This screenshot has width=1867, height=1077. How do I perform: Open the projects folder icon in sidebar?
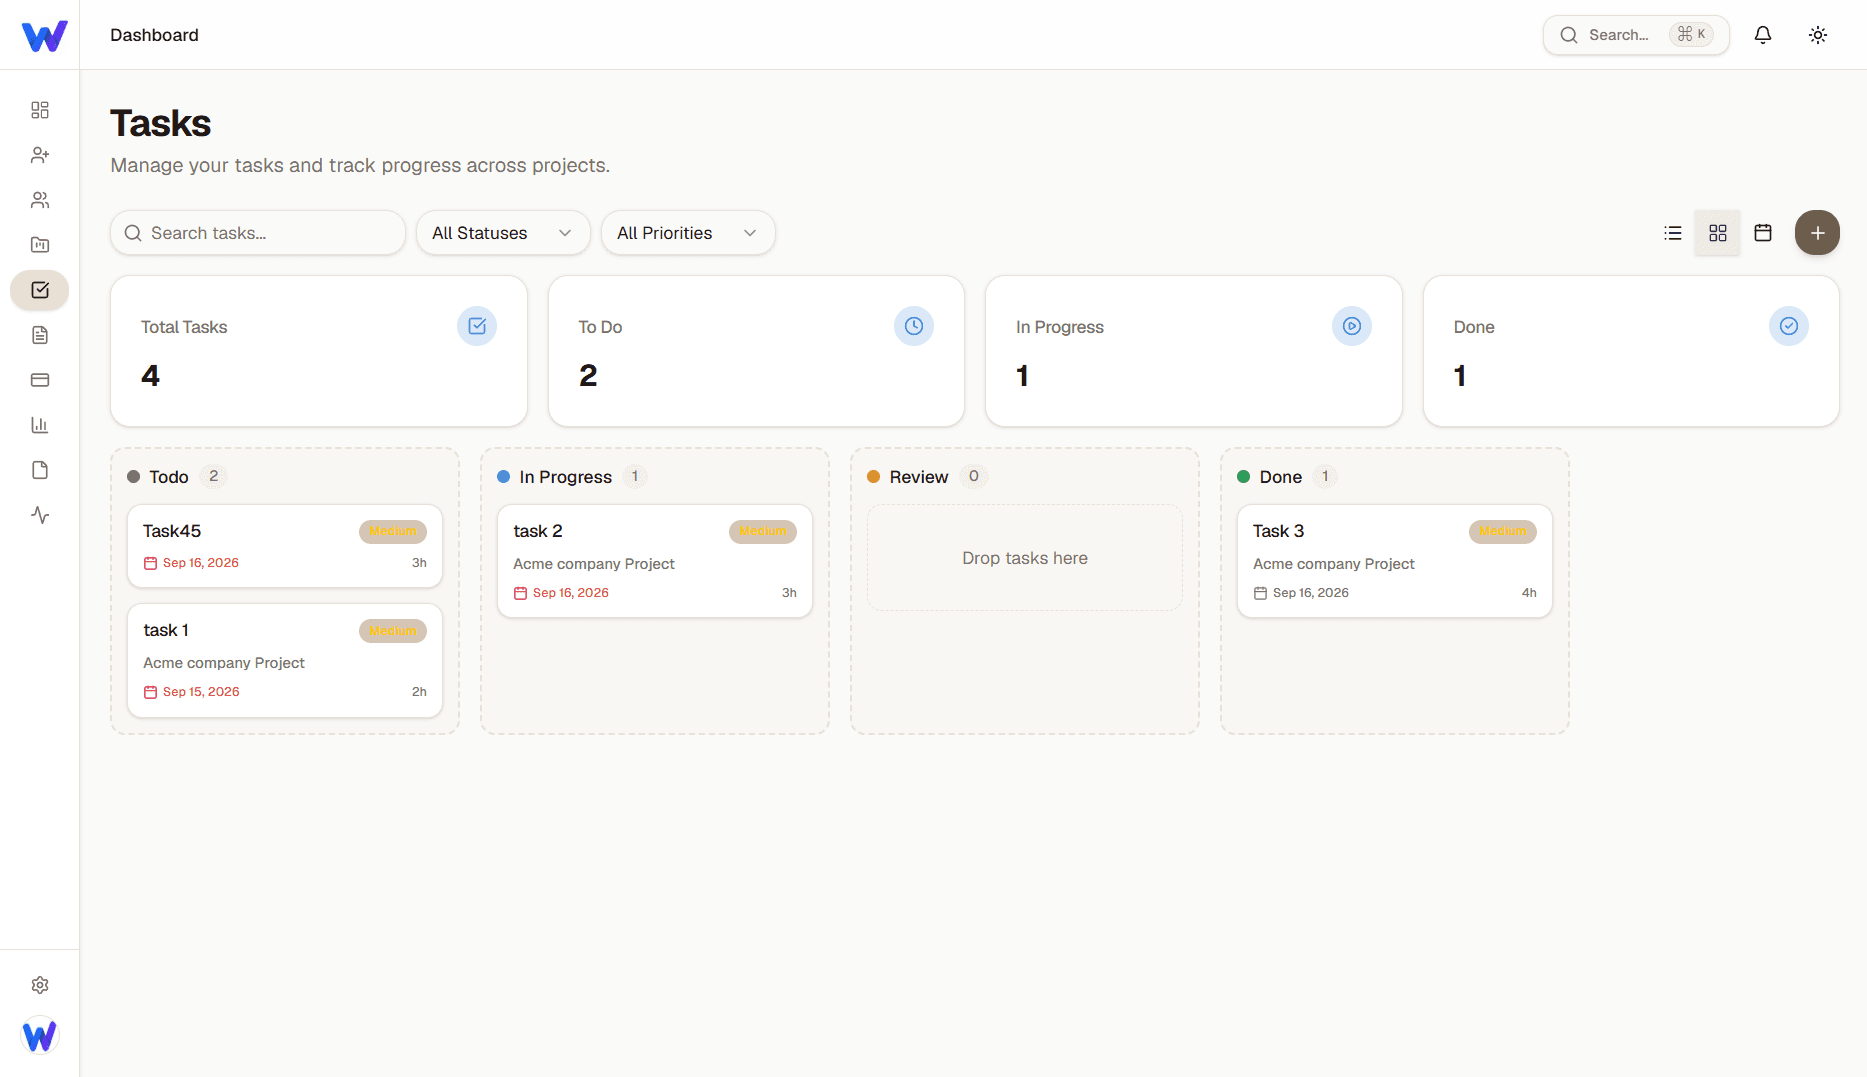[x=40, y=245]
